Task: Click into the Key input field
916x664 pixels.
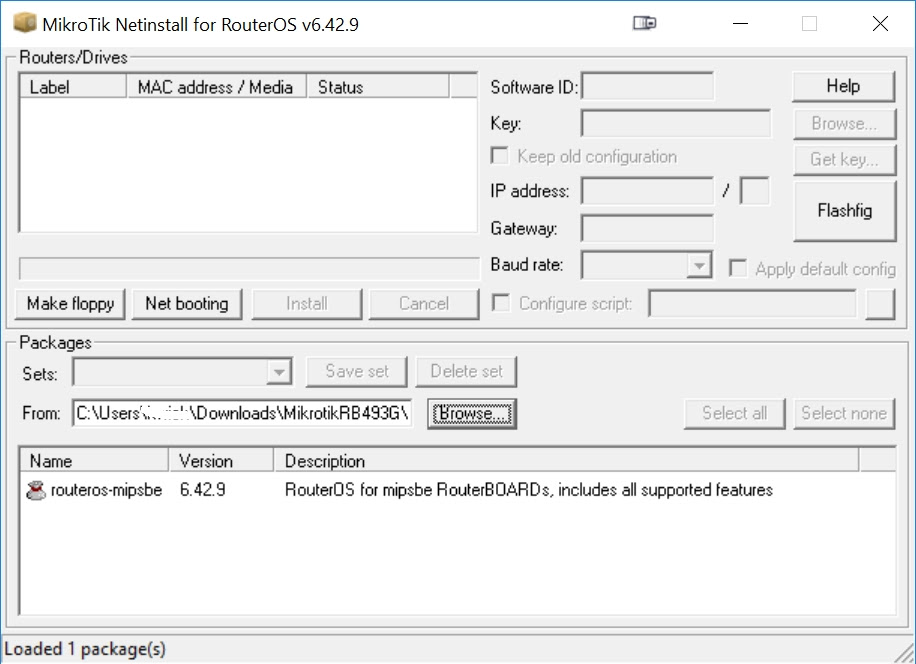Action: coord(676,123)
